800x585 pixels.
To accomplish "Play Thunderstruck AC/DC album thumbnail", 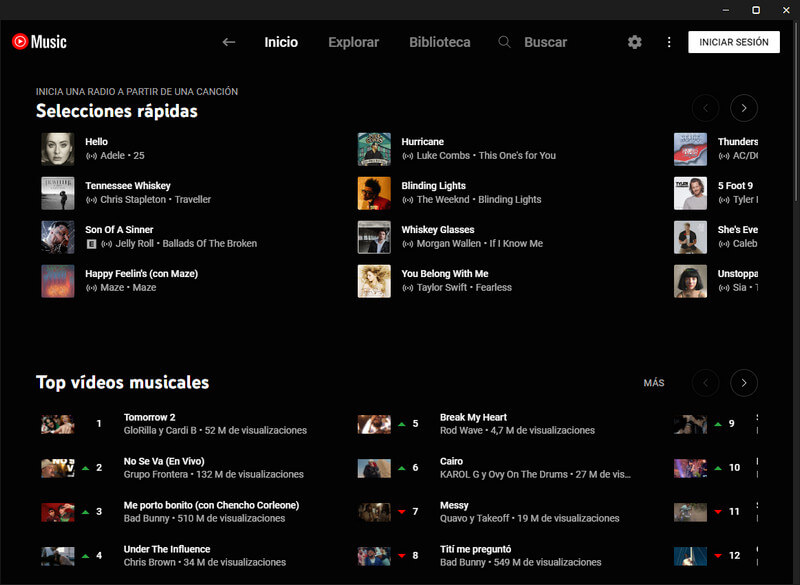I will coord(690,149).
